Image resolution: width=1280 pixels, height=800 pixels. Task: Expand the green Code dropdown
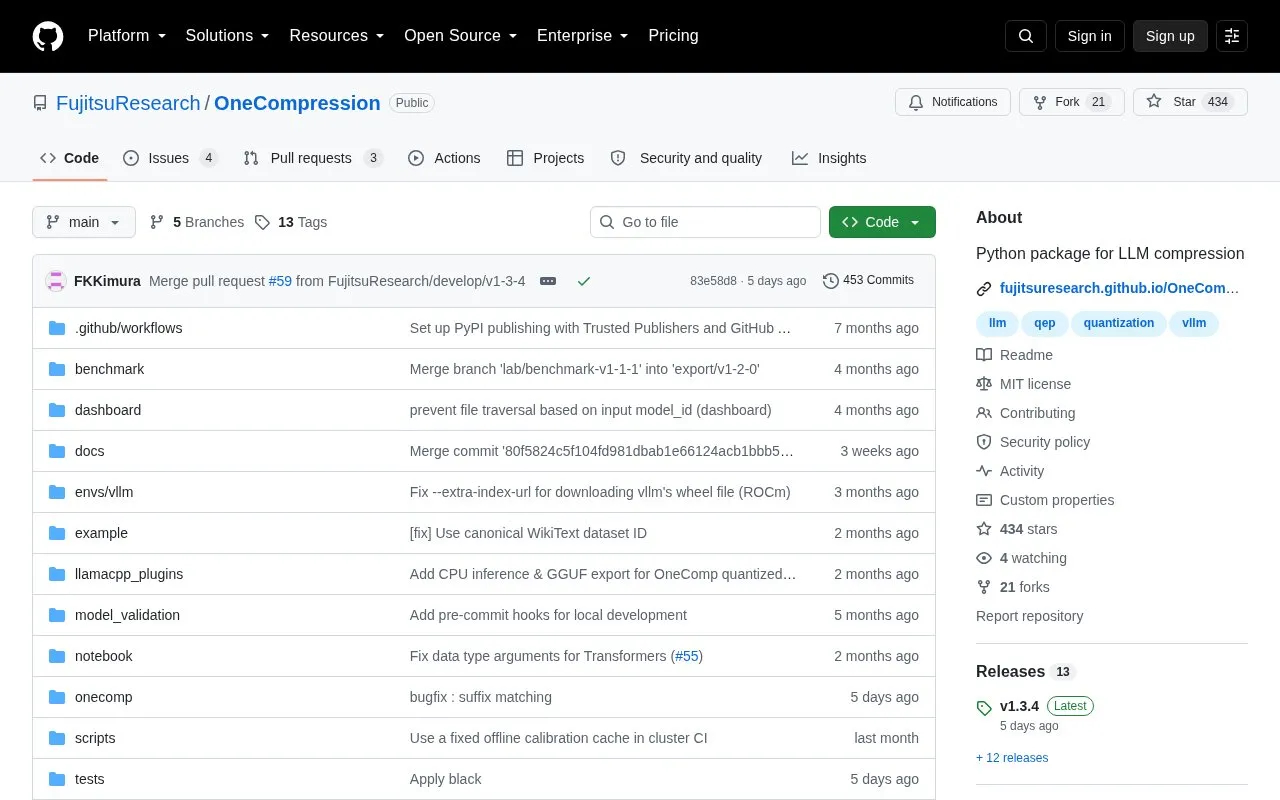(882, 222)
